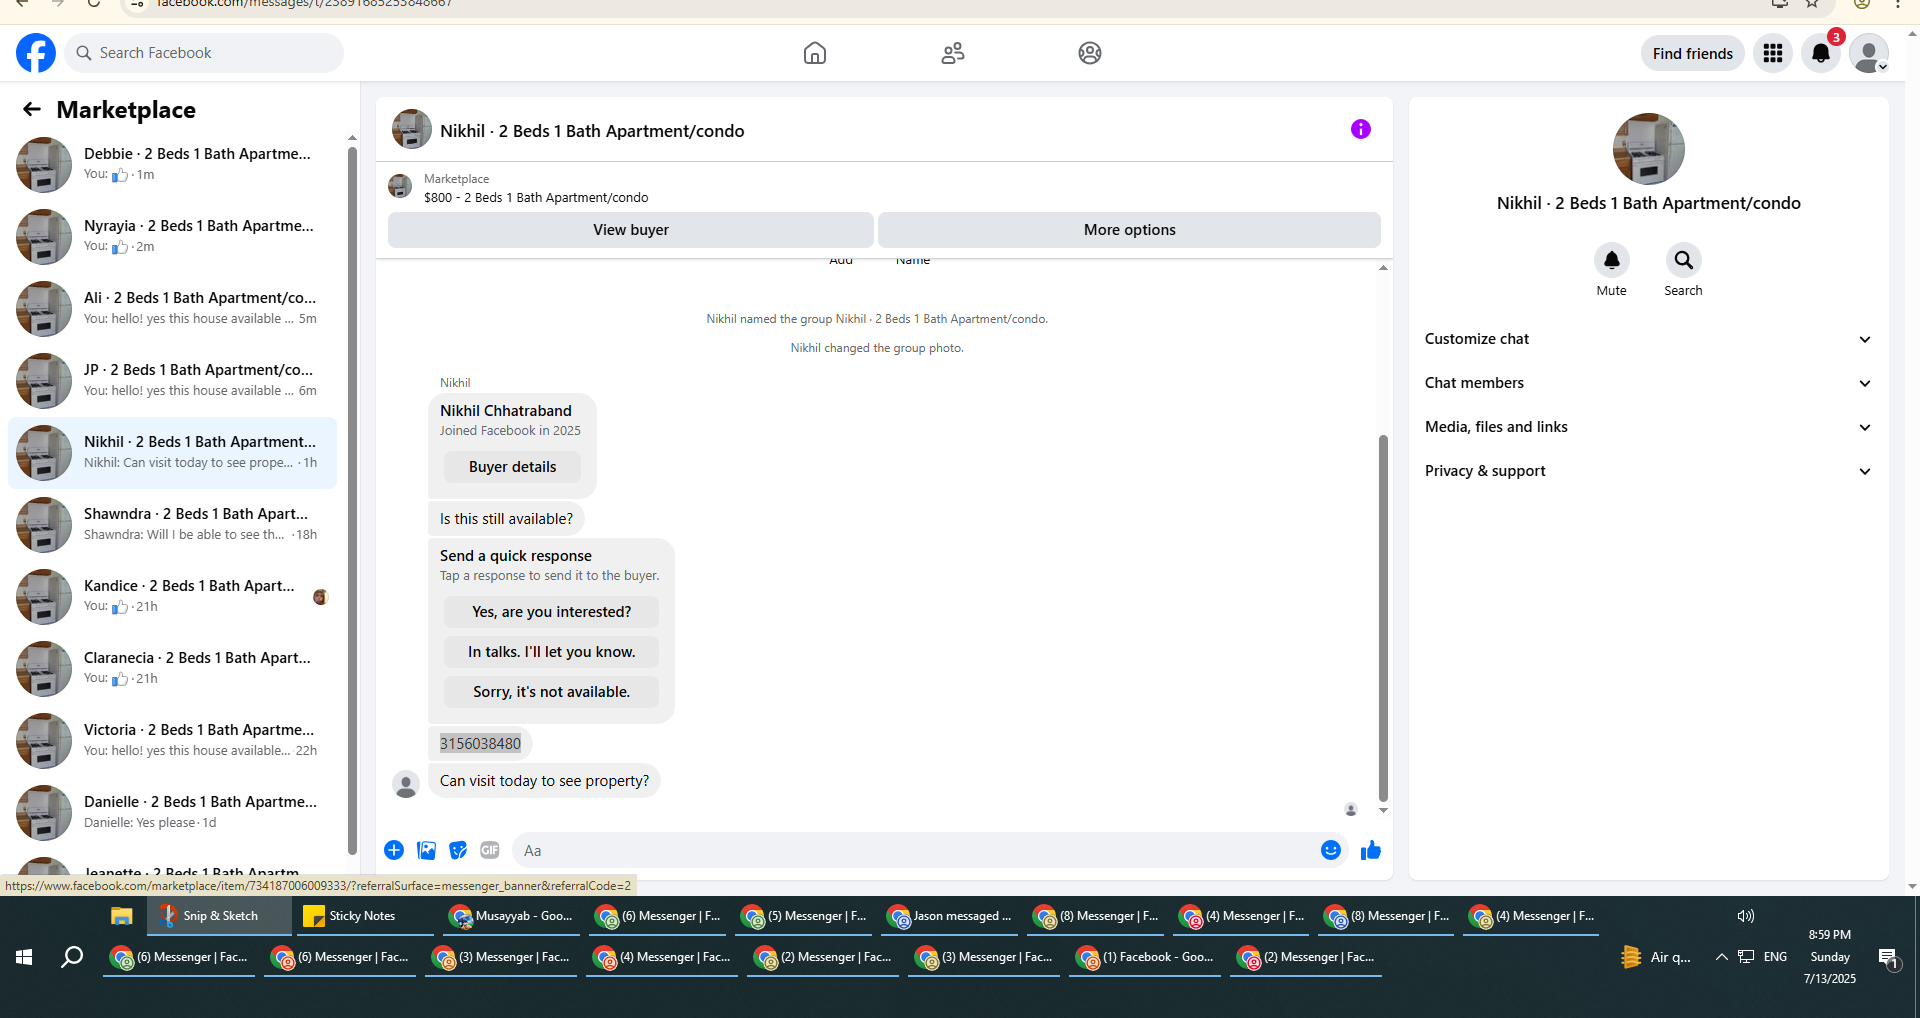The height and width of the screenshot is (1018, 1920).
Task: Open Windows taskbar search
Action: [x=72, y=957]
